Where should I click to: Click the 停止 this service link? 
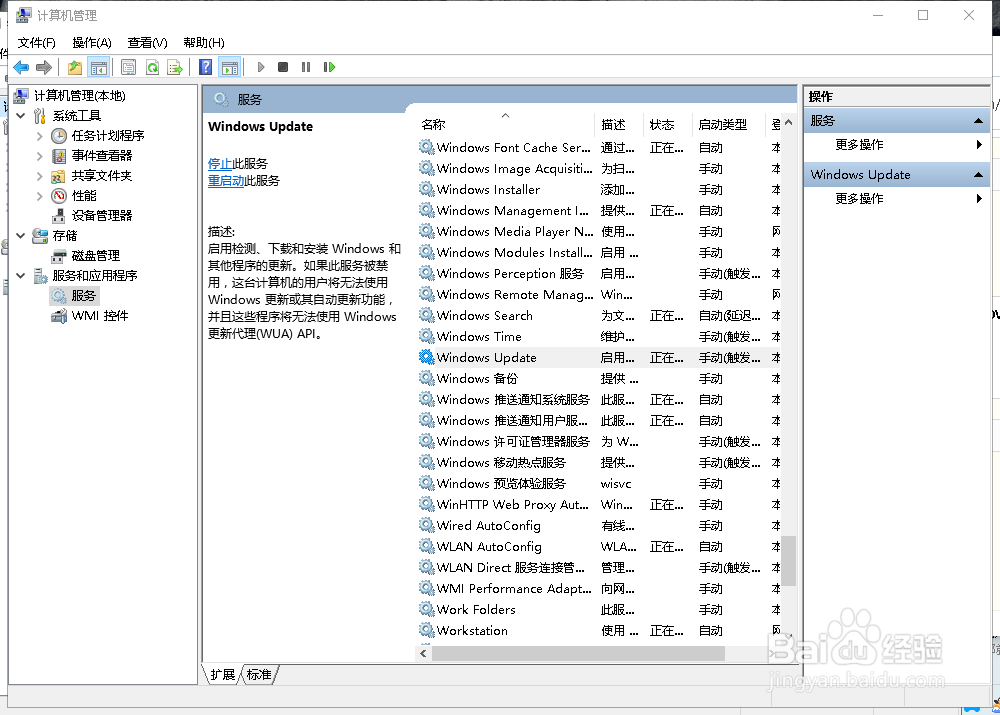coord(220,164)
